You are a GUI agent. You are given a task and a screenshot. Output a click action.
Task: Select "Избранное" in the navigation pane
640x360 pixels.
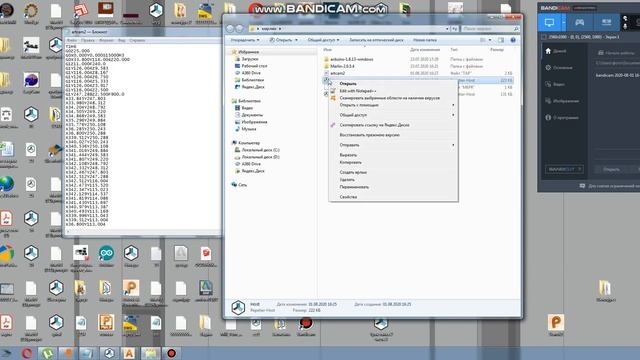point(248,52)
